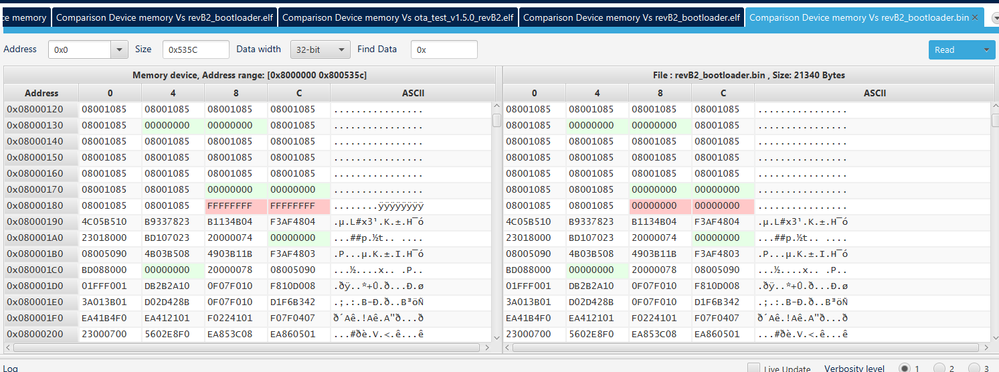Image resolution: width=999 pixels, height=372 pixels.
Task: Click column header C in the memory device pane
Action: coord(299,92)
